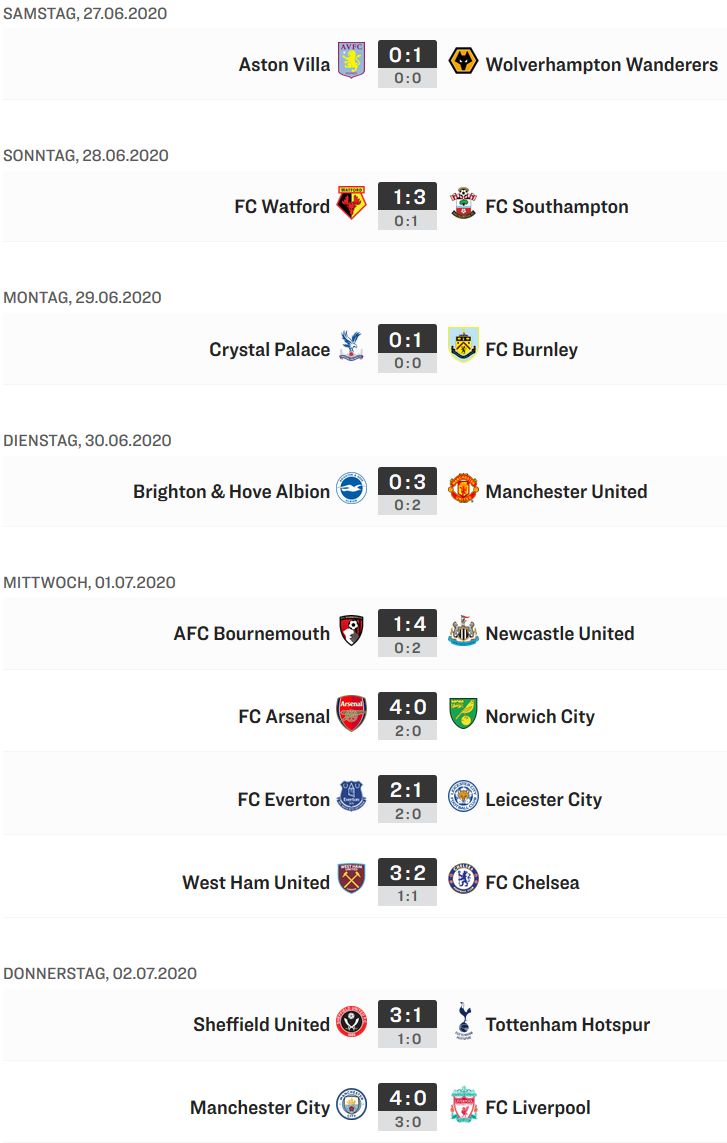This screenshot has height=1143, width=727.
Task: Open the 2:1 Everton vs Leicester match score
Action: pyautogui.click(x=407, y=789)
